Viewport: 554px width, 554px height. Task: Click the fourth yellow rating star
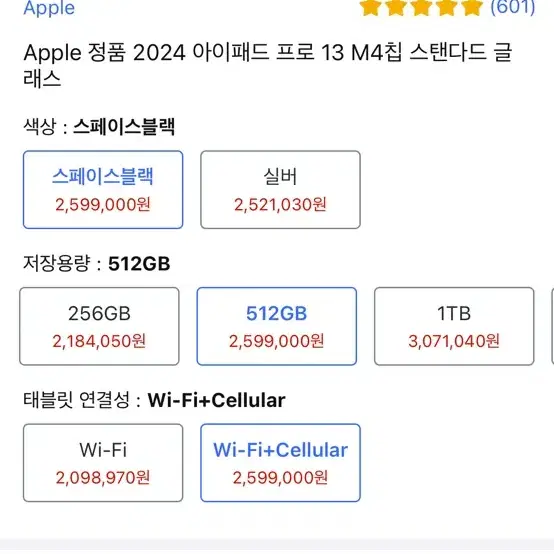pos(446,8)
